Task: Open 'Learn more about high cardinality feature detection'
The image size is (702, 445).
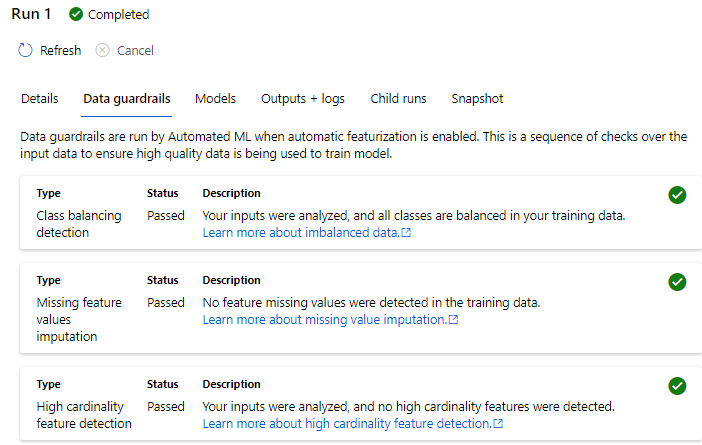Action: (x=346, y=424)
